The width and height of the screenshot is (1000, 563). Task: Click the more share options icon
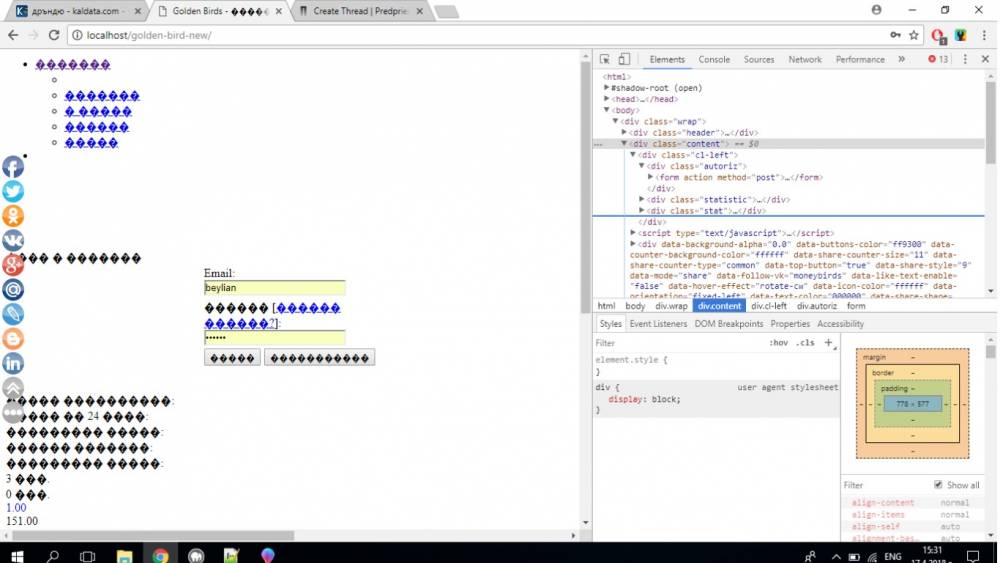pos(13,413)
